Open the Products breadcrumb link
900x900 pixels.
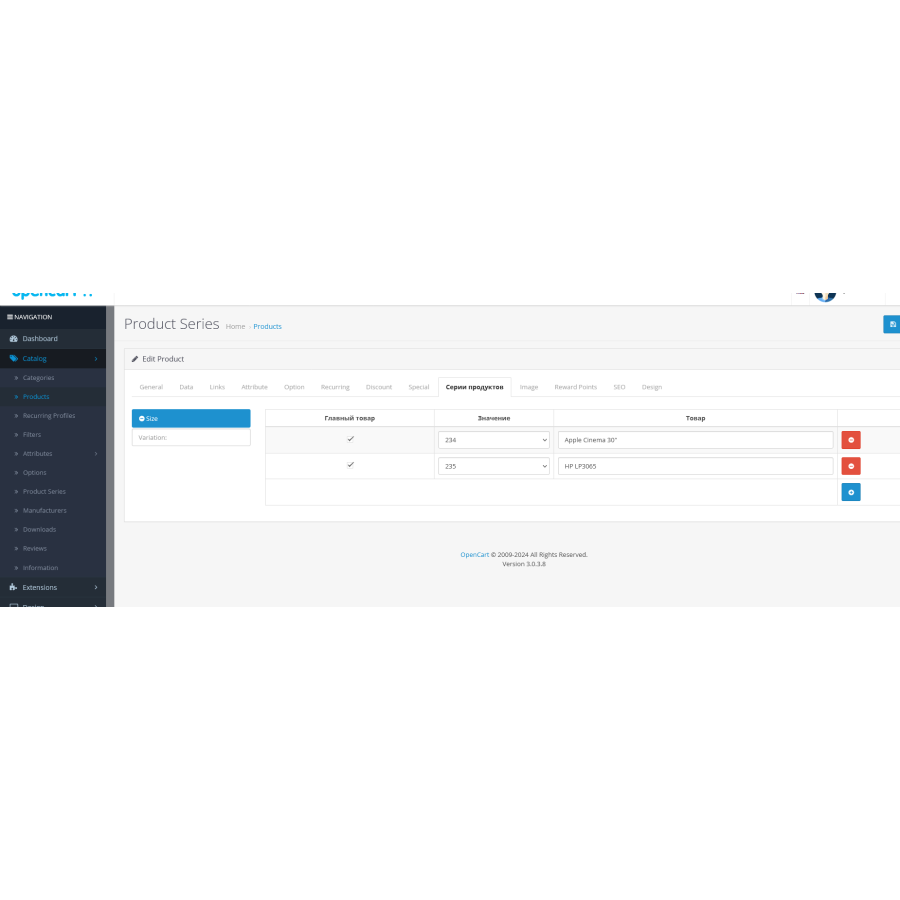coord(267,327)
